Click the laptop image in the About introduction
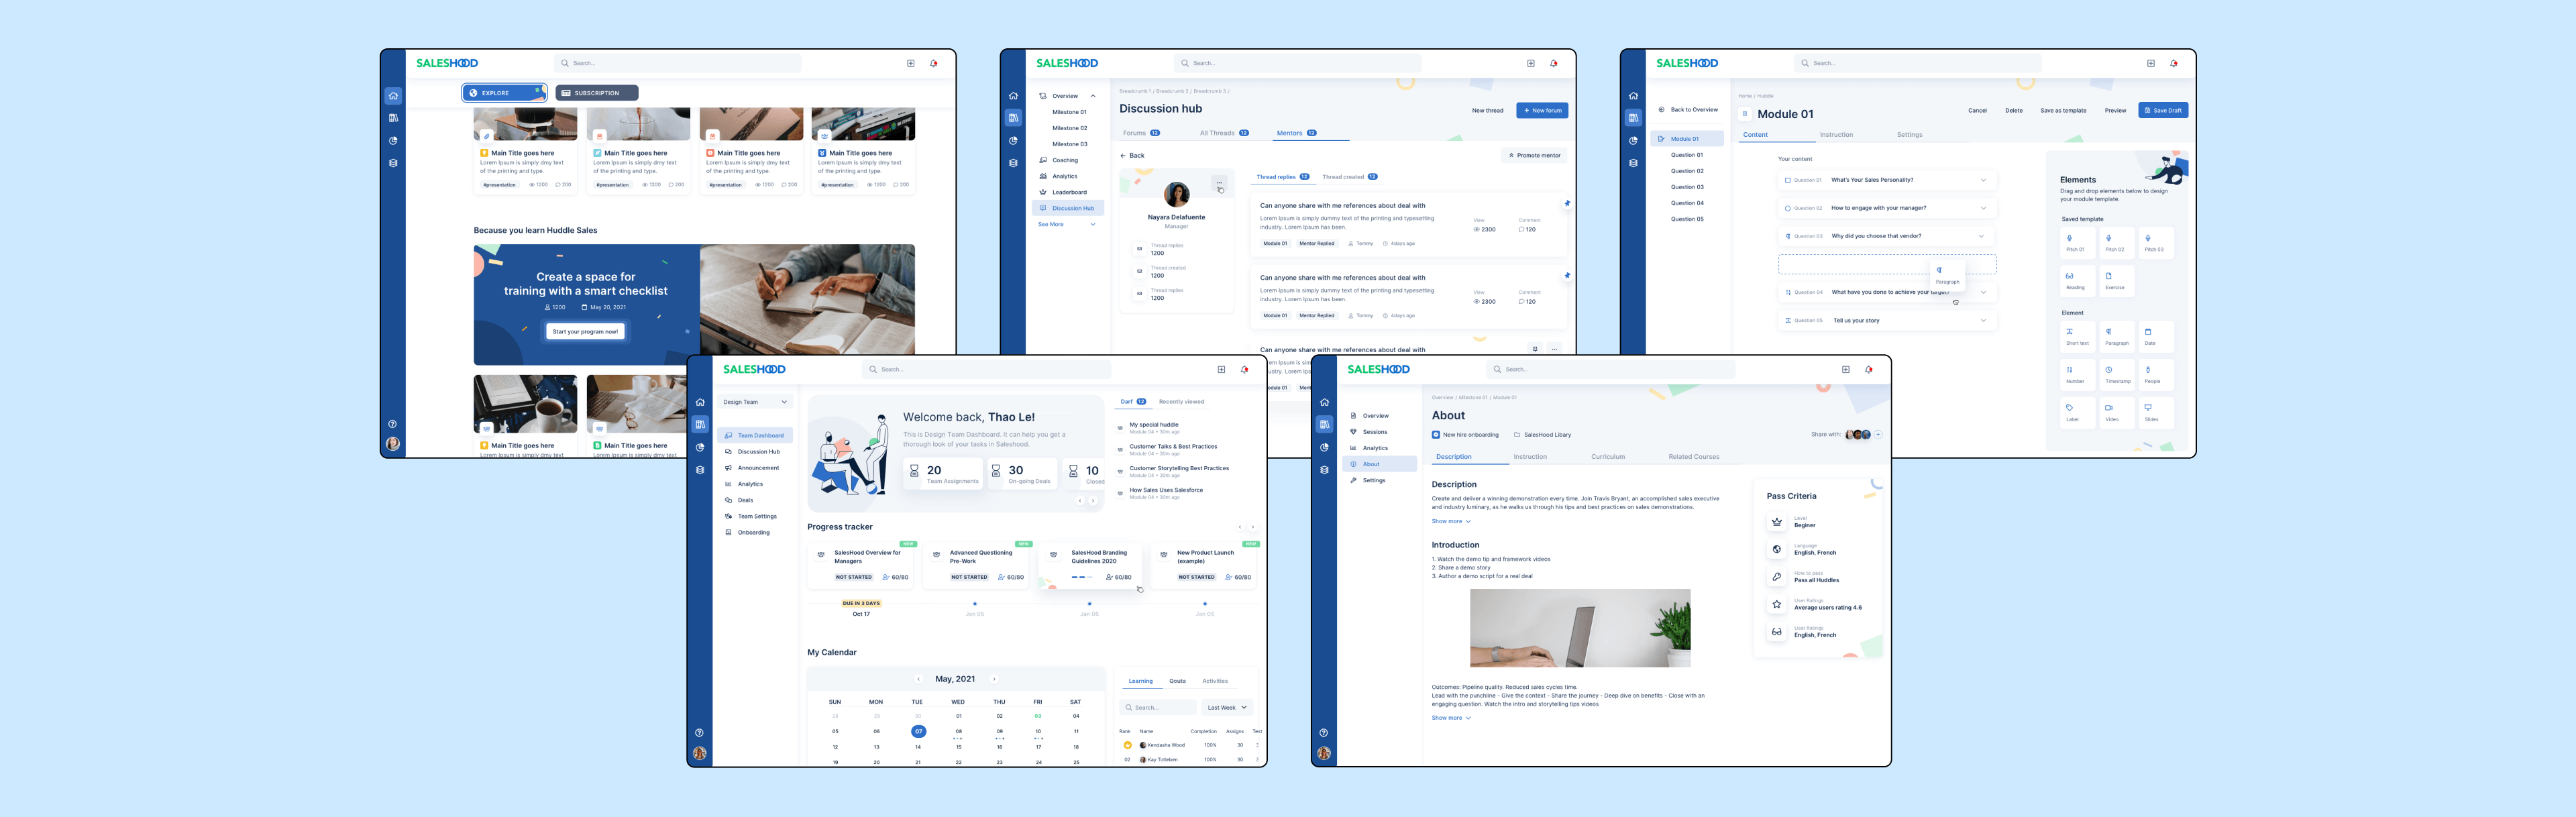This screenshot has width=2576, height=817. click(x=1580, y=628)
